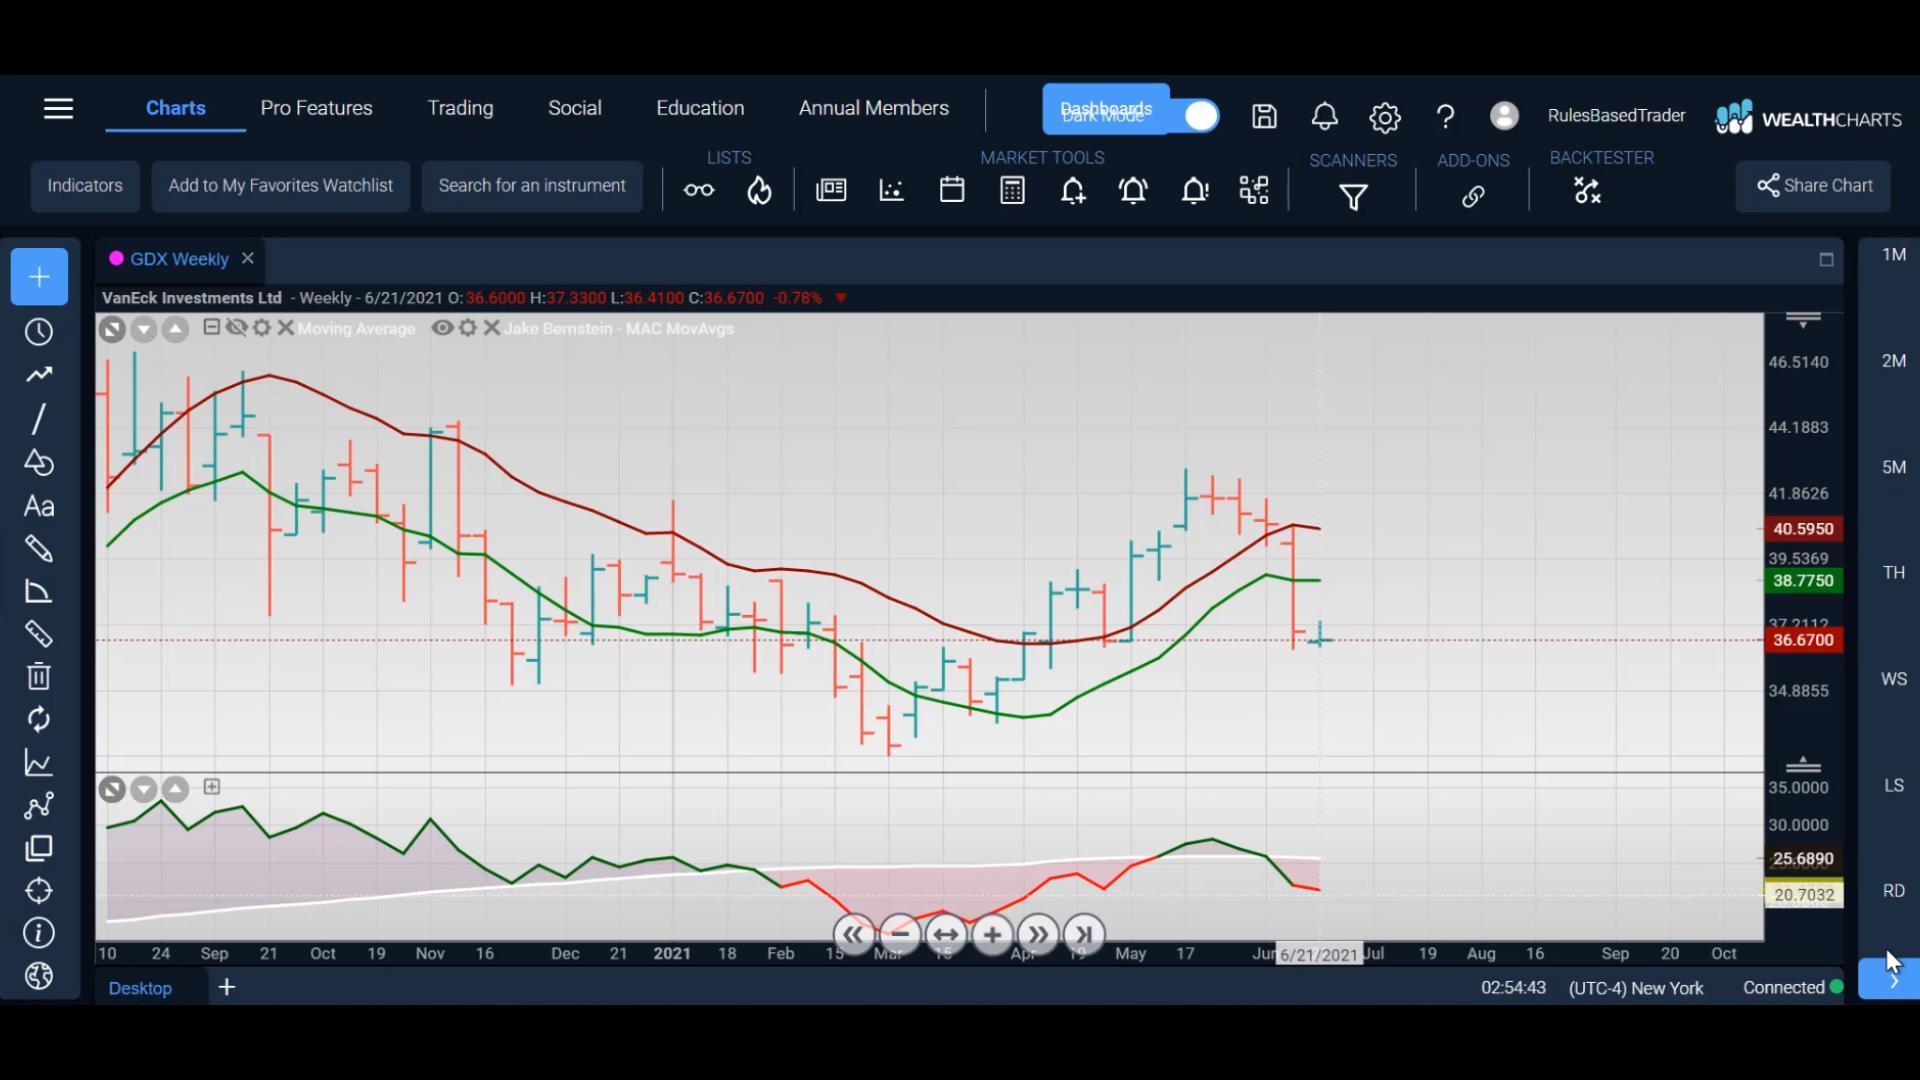1920x1080 pixels.
Task: Open the settings gear in top bar
Action: [1385, 118]
